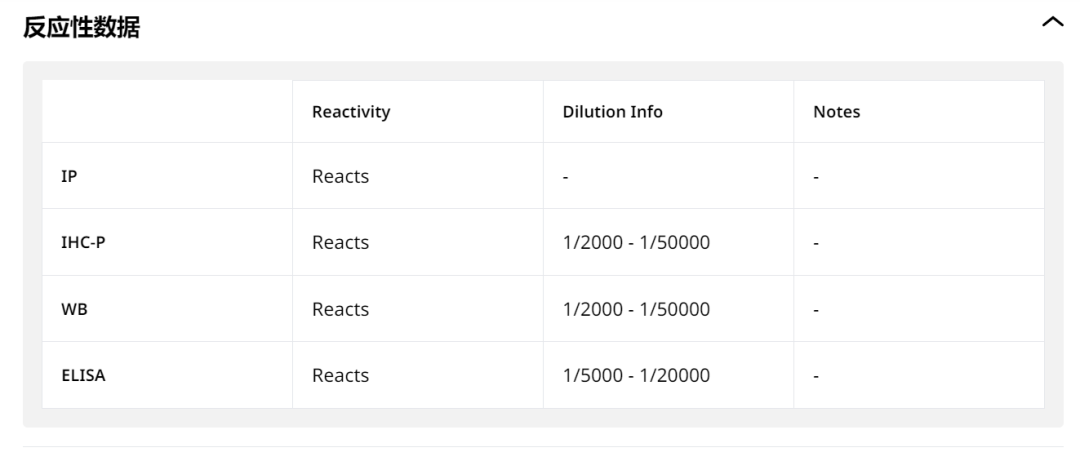1080x461 pixels.
Task: Click the Notes dash in IP row
Action: click(817, 177)
